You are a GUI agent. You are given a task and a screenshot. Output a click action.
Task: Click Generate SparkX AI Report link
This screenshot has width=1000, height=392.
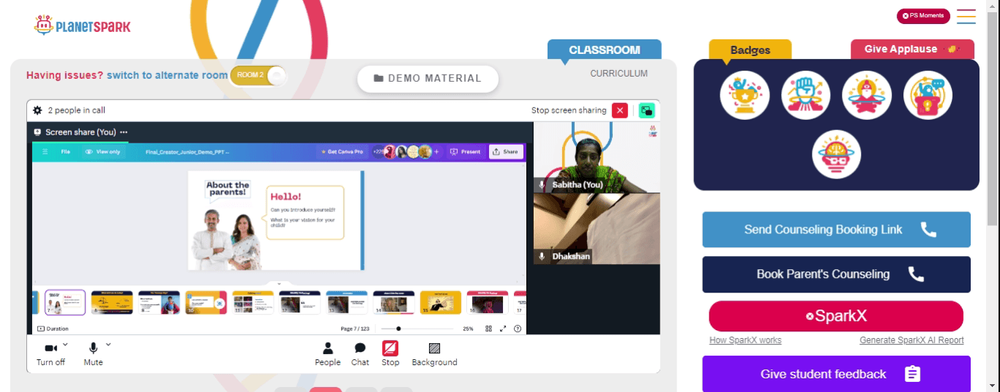(911, 340)
